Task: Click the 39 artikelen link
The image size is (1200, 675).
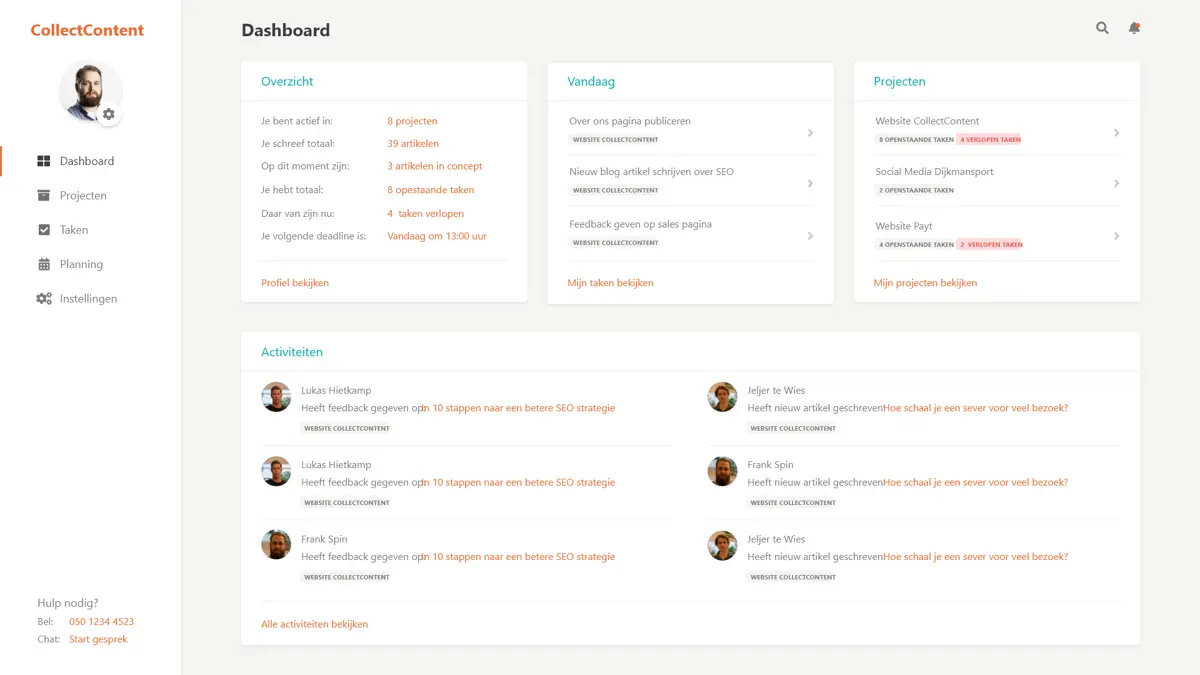Action: point(413,144)
